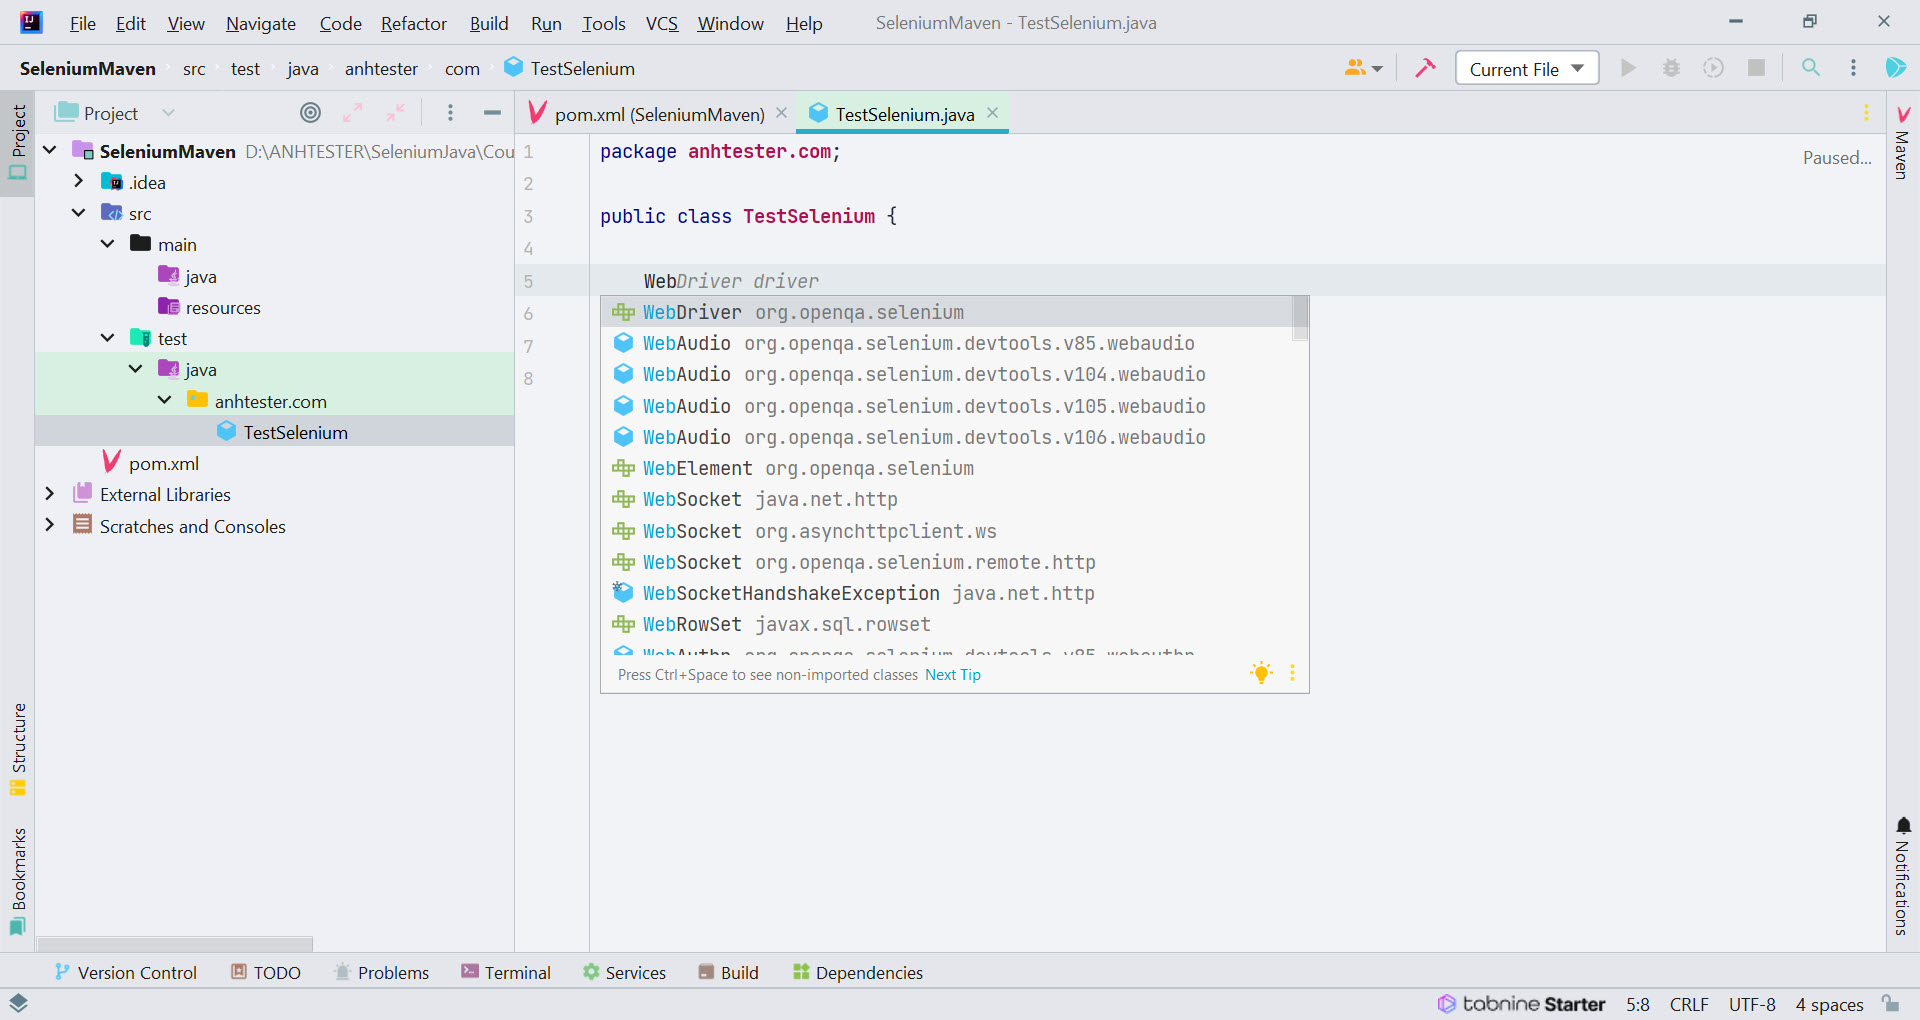Viewport: 1920px width, 1020px height.
Task: Collapse the SeleniumMaven root node
Action: point(50,151)
